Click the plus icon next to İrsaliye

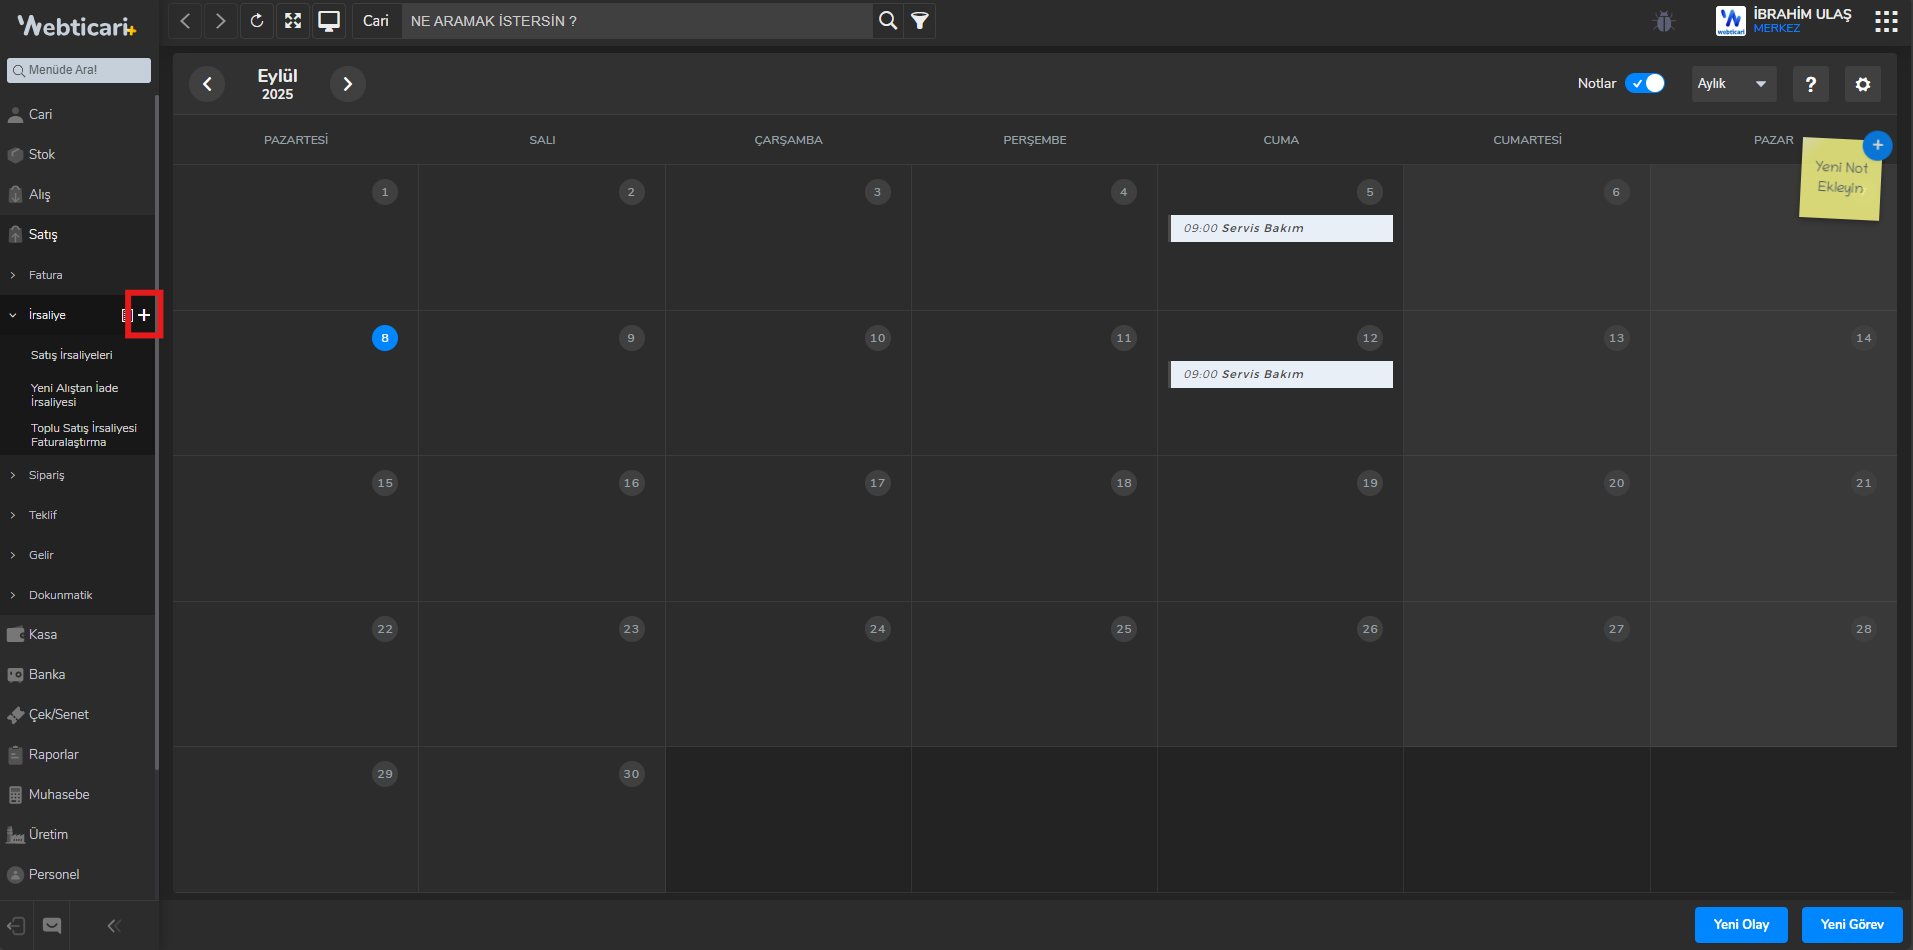coord(144,315)
